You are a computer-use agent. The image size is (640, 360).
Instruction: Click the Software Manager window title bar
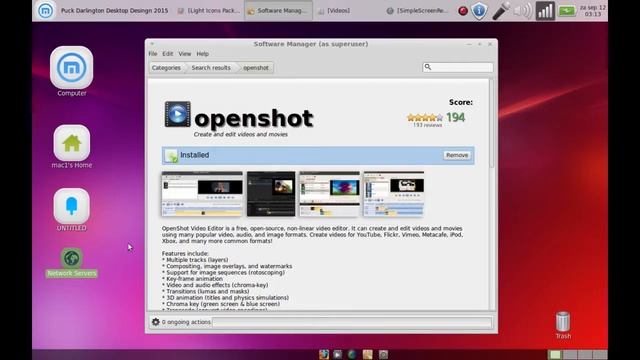point(311,44)
